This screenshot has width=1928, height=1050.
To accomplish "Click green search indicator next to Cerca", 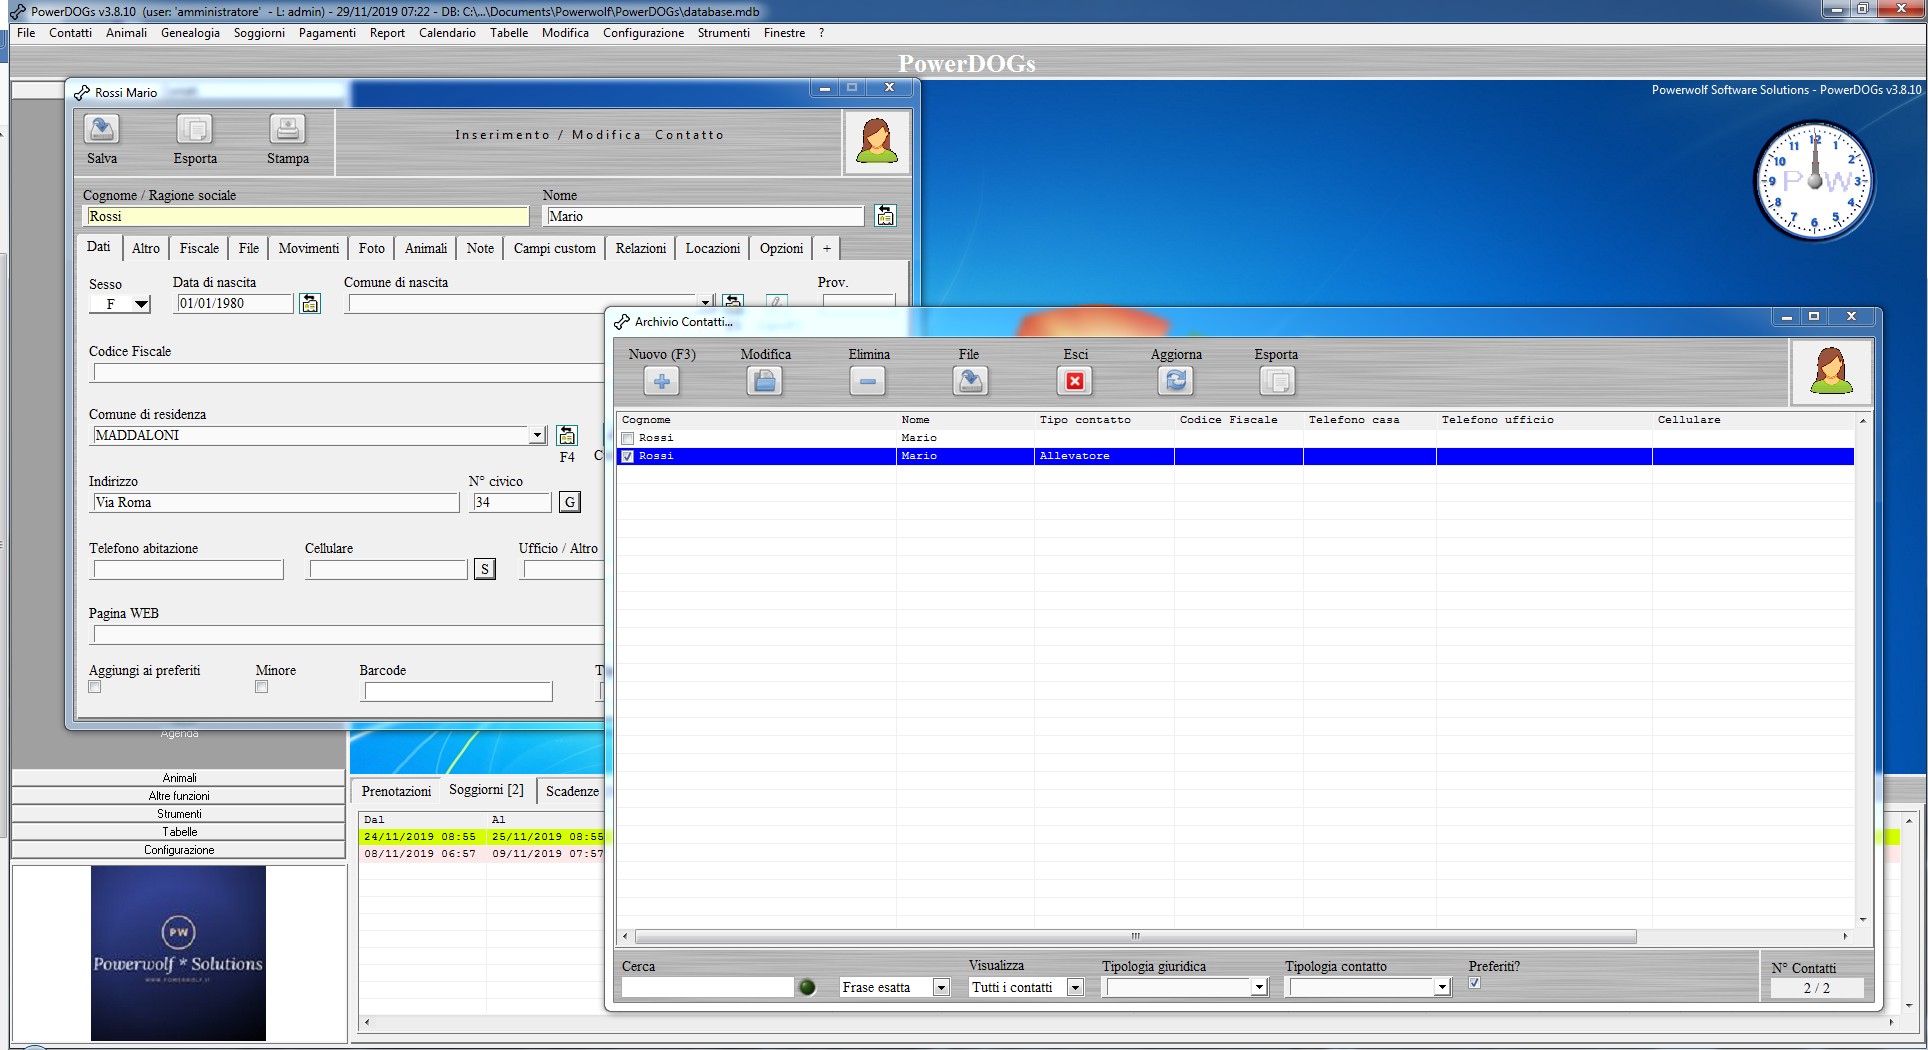I will tap(807, 987).
